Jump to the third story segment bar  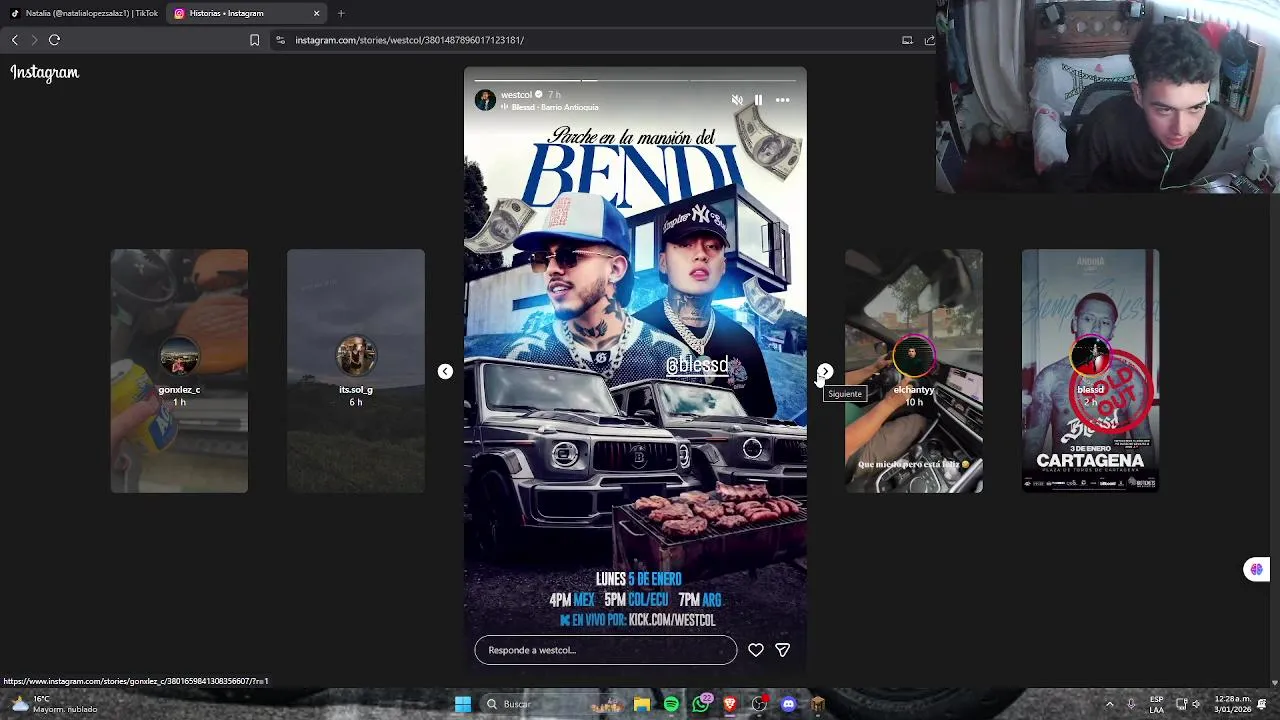[745, 80]
